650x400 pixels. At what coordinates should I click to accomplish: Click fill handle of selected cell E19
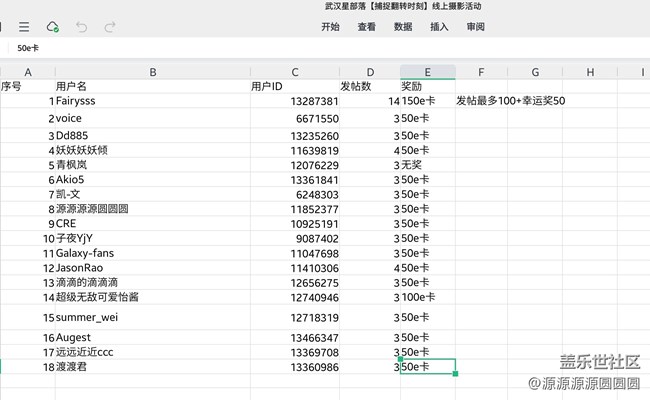(455, 373)
